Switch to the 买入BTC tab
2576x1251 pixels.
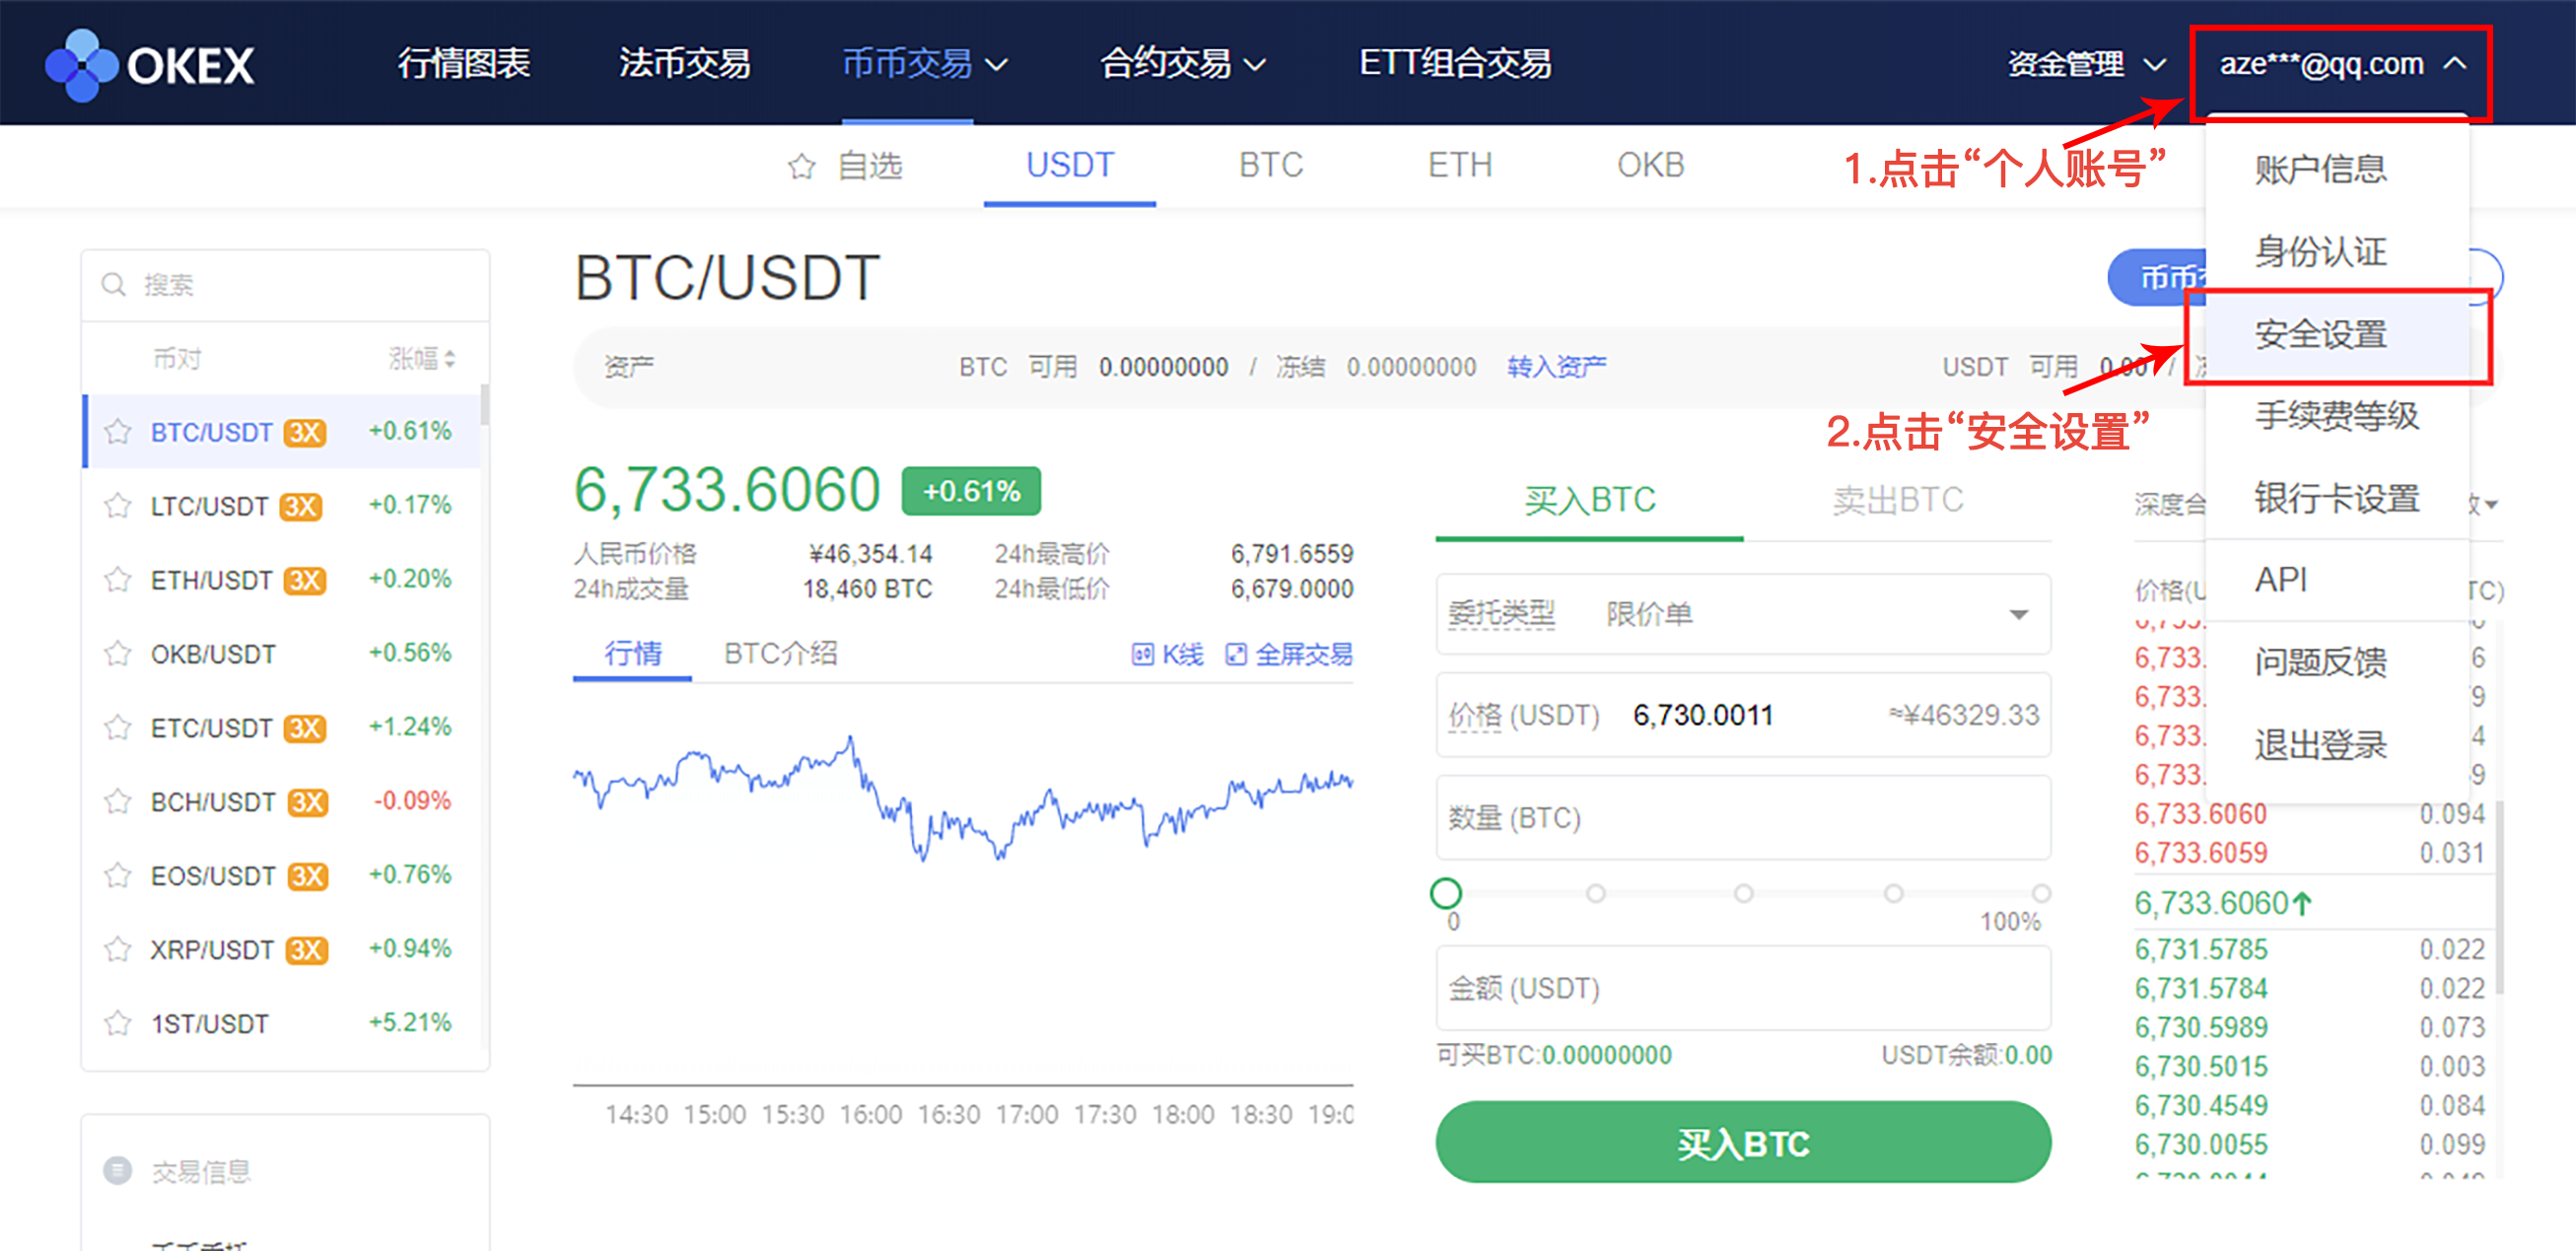tap(1590, 500)
